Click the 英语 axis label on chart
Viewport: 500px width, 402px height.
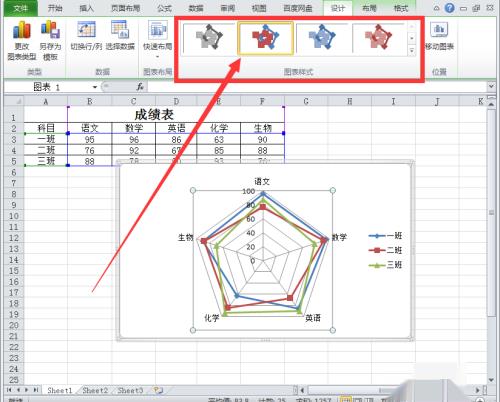[x=313, y=318]
